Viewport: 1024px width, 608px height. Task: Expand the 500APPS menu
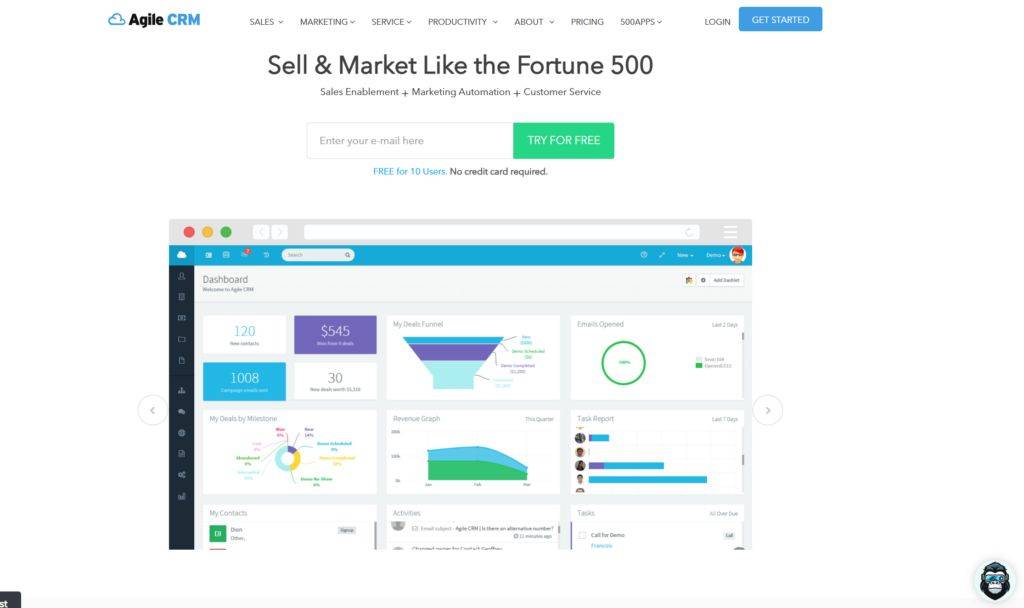pyautogui.click(x=641, y=22)
